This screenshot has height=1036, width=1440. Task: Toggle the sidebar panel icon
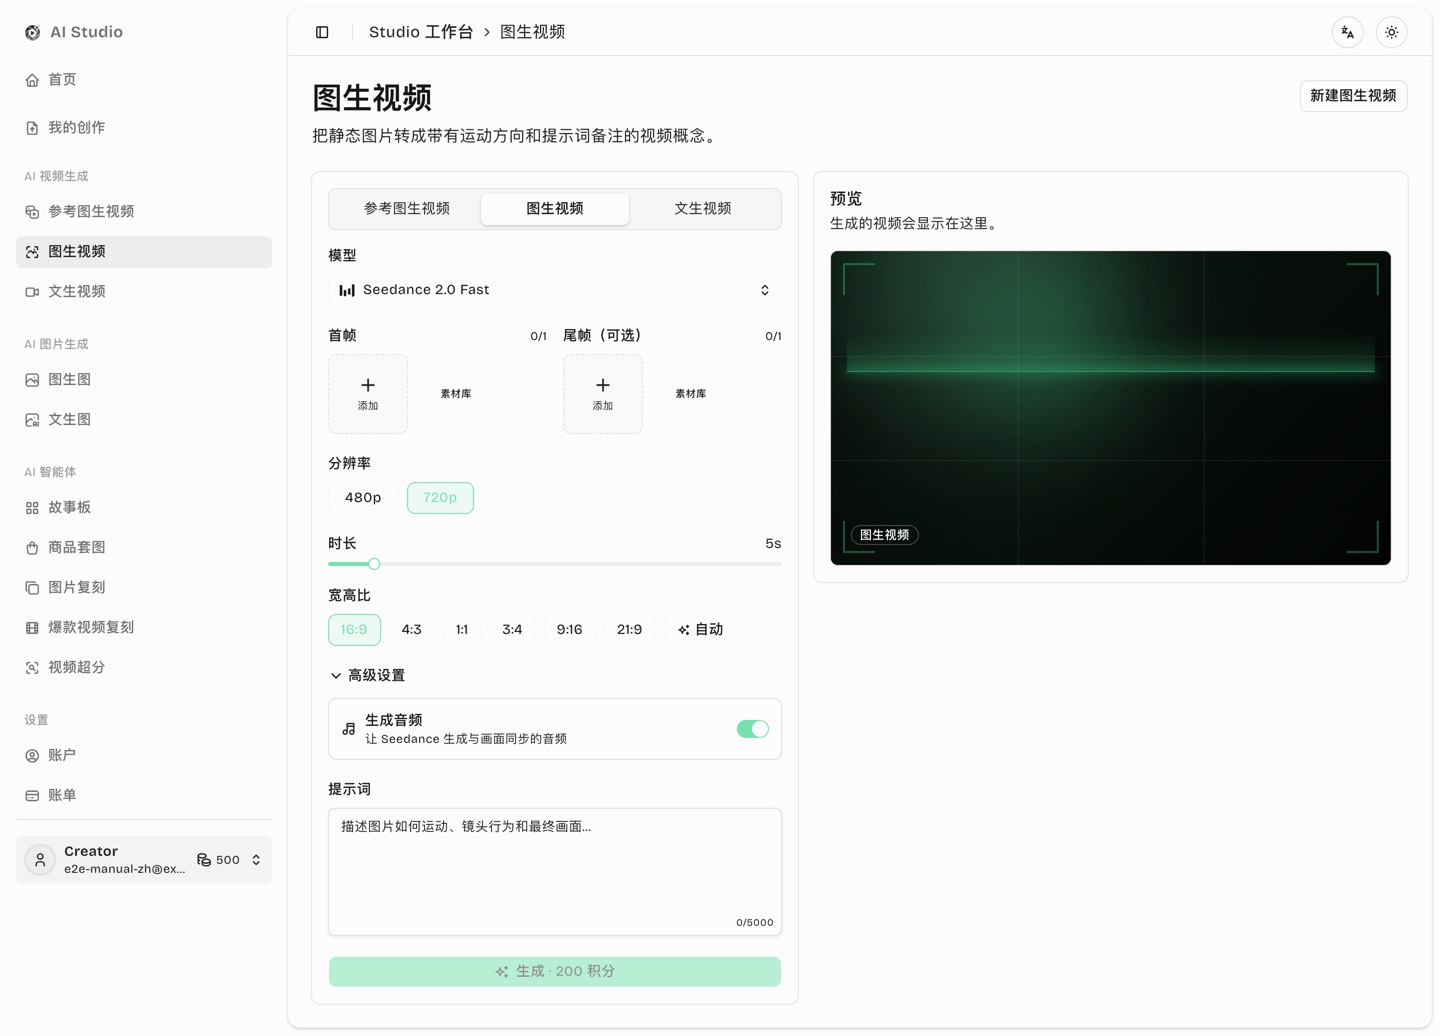[x=322, y=32]
